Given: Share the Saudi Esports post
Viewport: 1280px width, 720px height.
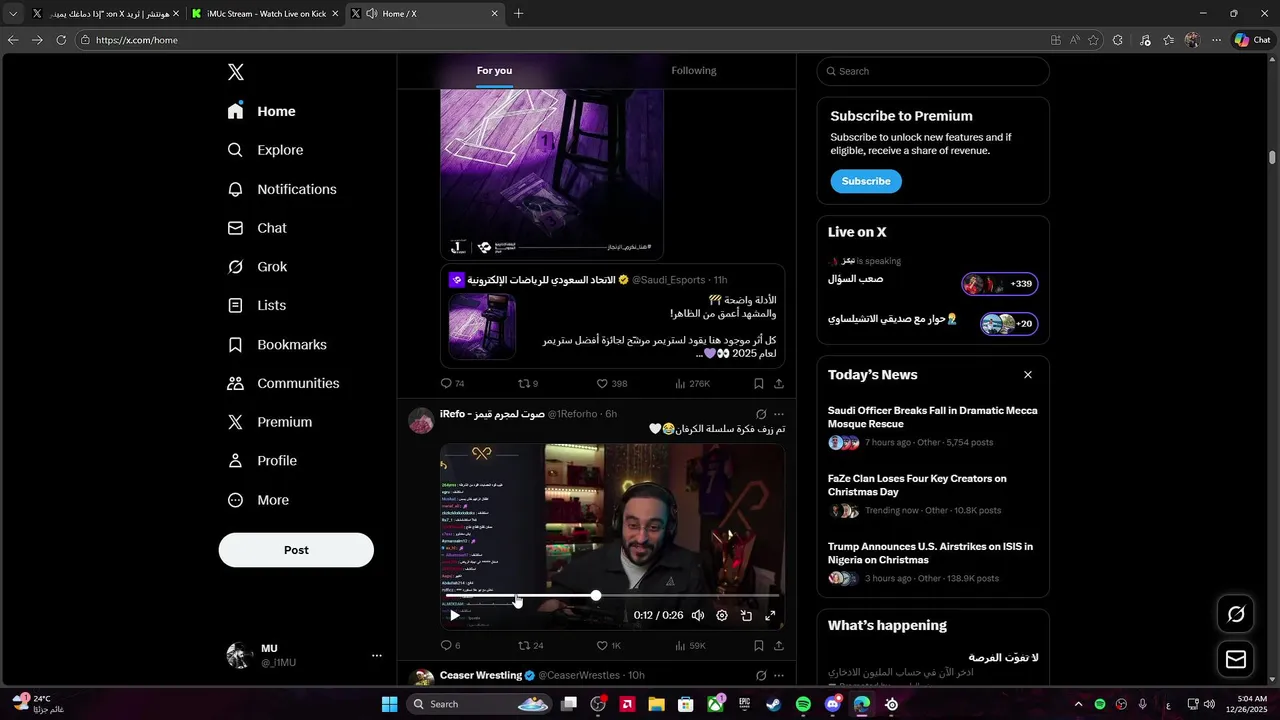Looking at the screenshot, I should point(779,383).
